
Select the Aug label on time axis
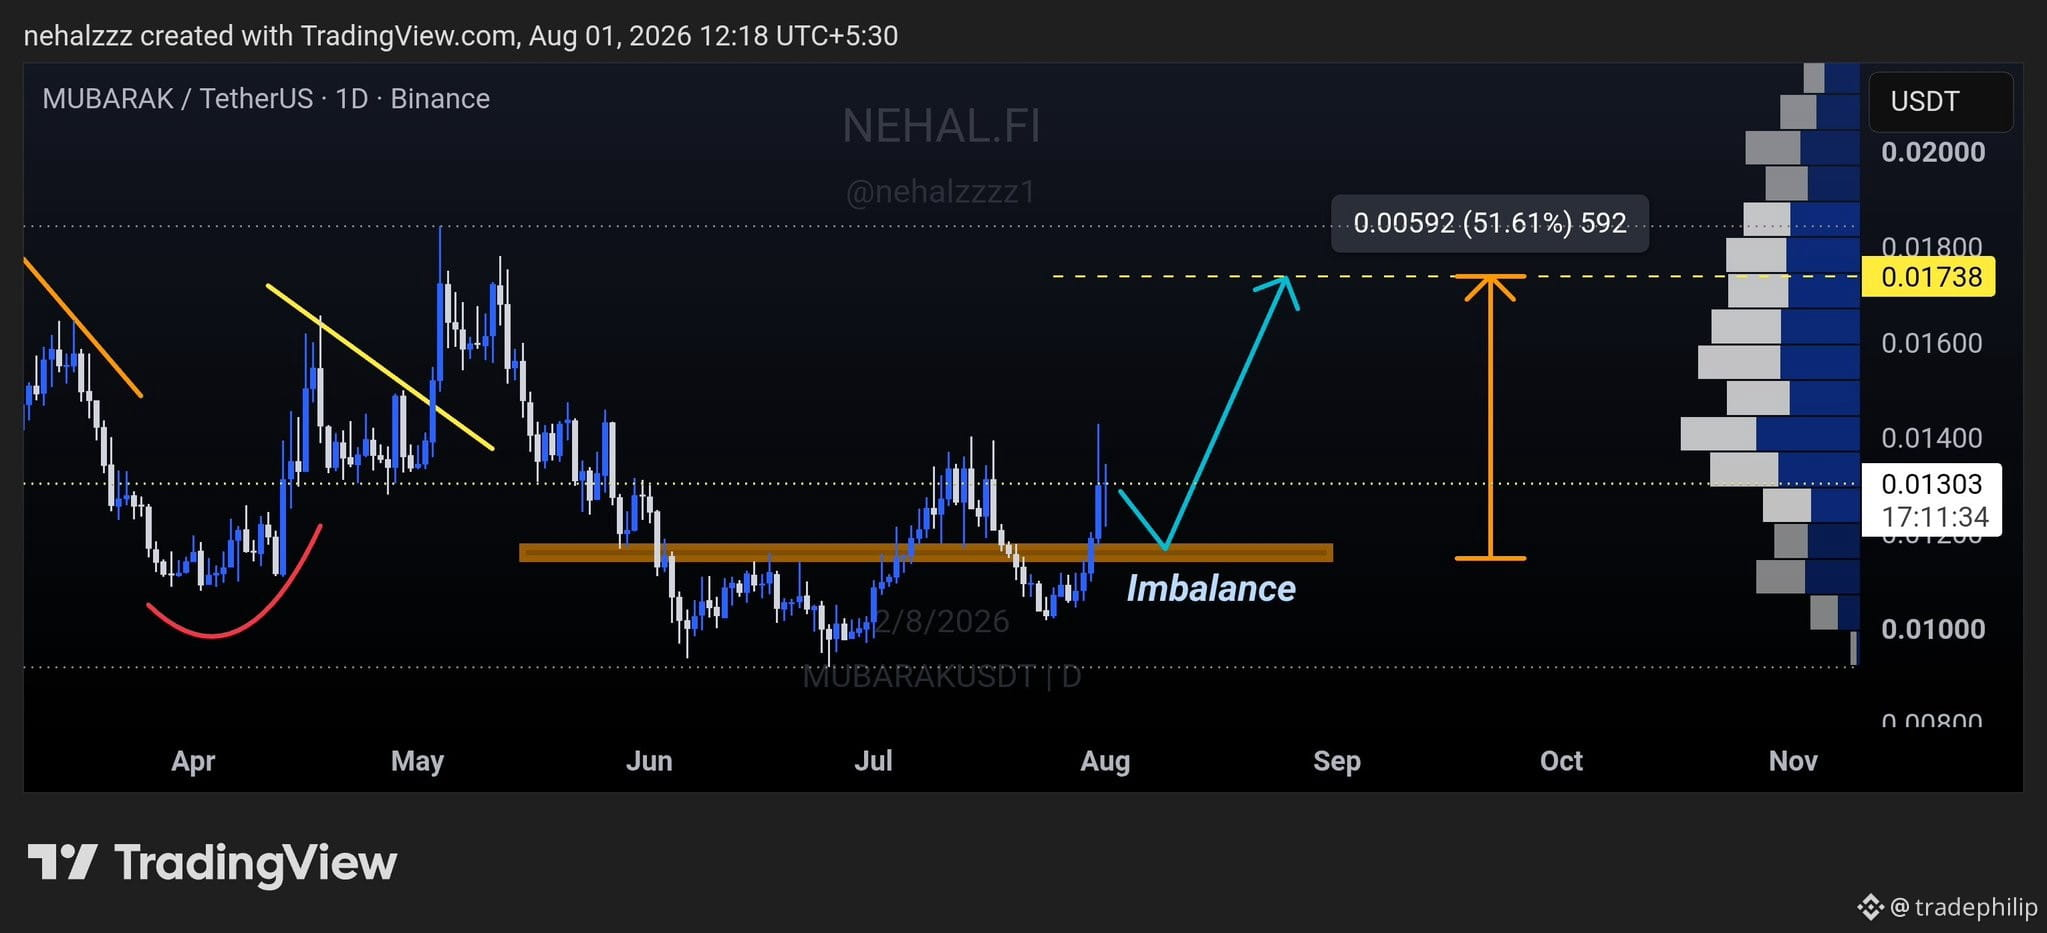1105,761
